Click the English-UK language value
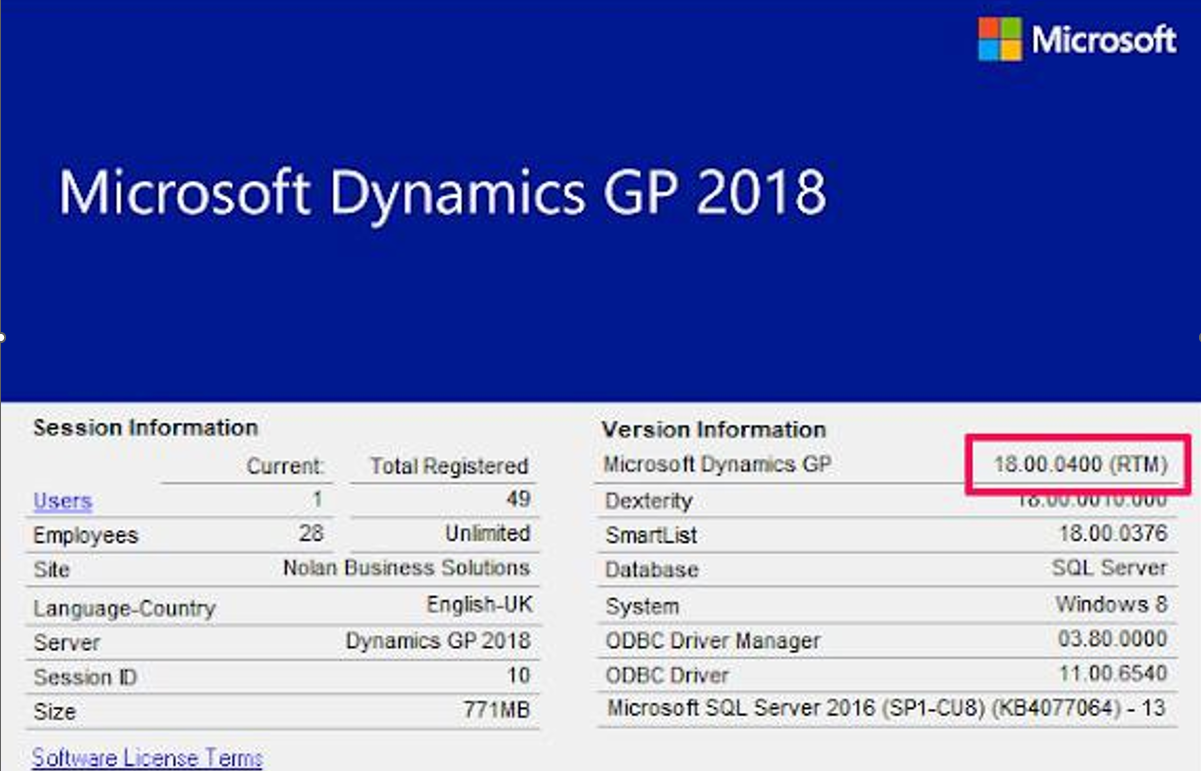1201x771 pixels. [479, 605]
